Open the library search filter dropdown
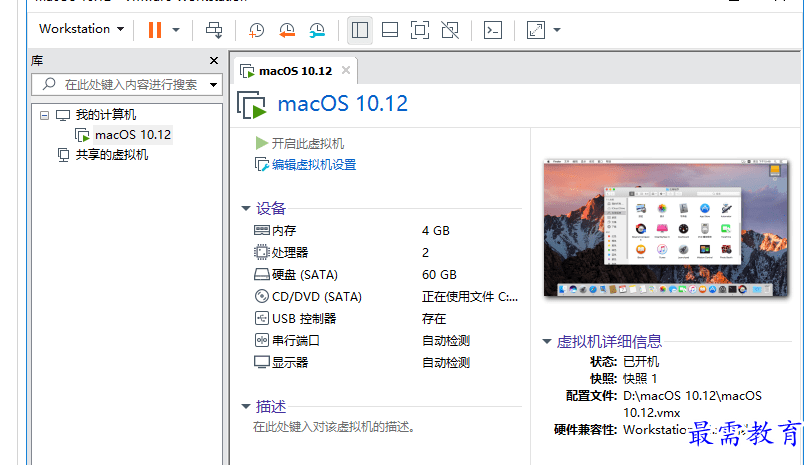The width and height of the screenshot is (810, 465). [213, 85]
